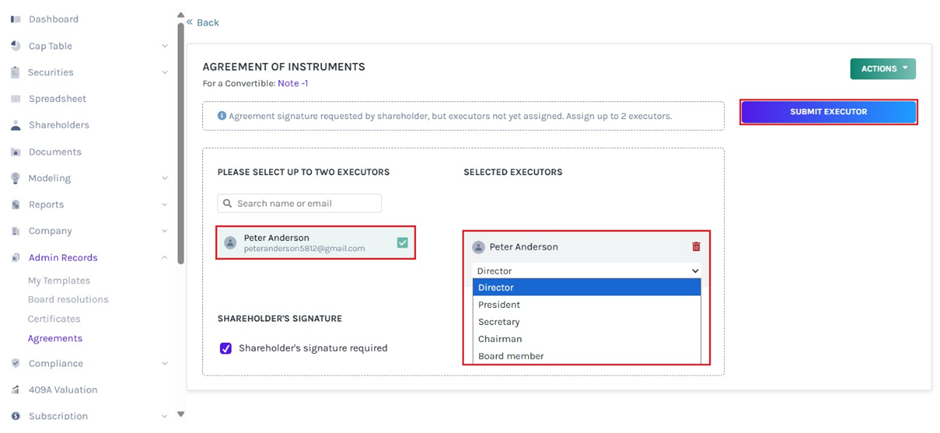Screen dimensions: 940x433
Task: Click the Spreadsheet grid icon
Action: pos(16,99)
